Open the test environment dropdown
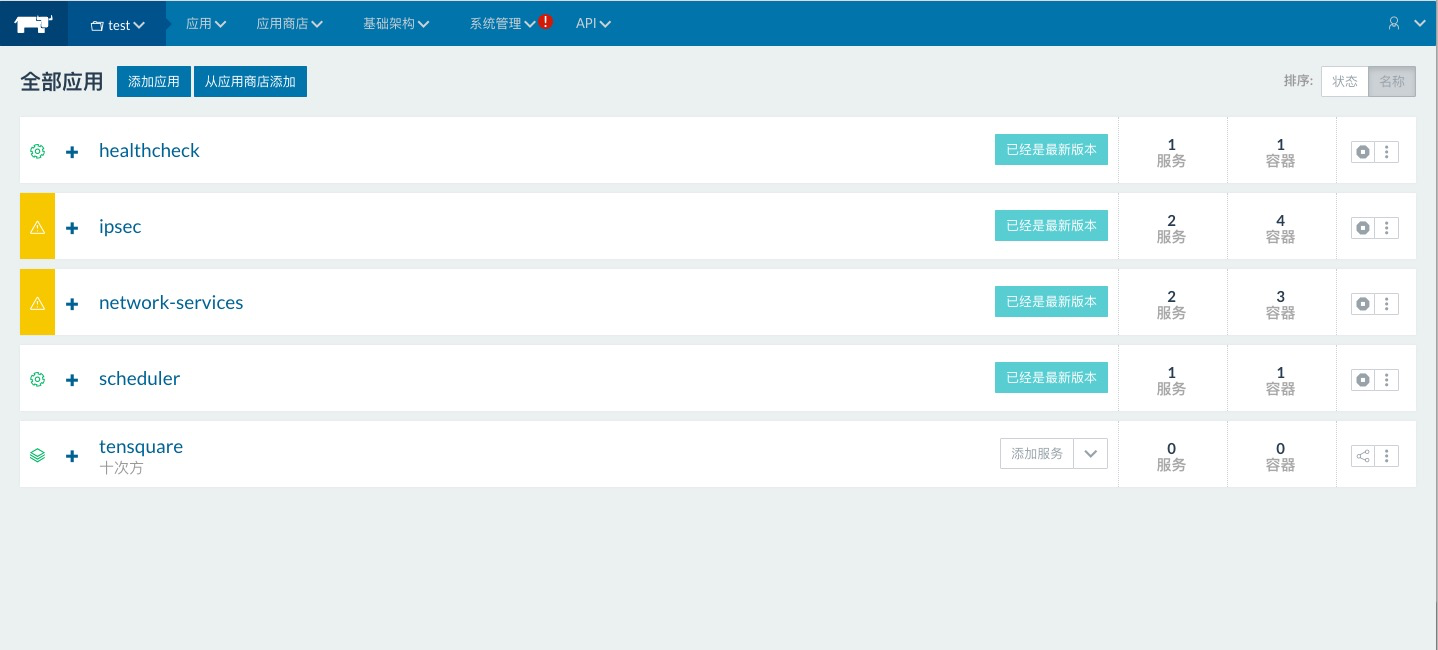The width and height of the screenshot is (1438, 650). pyautogui.click(x=118, y=25)
